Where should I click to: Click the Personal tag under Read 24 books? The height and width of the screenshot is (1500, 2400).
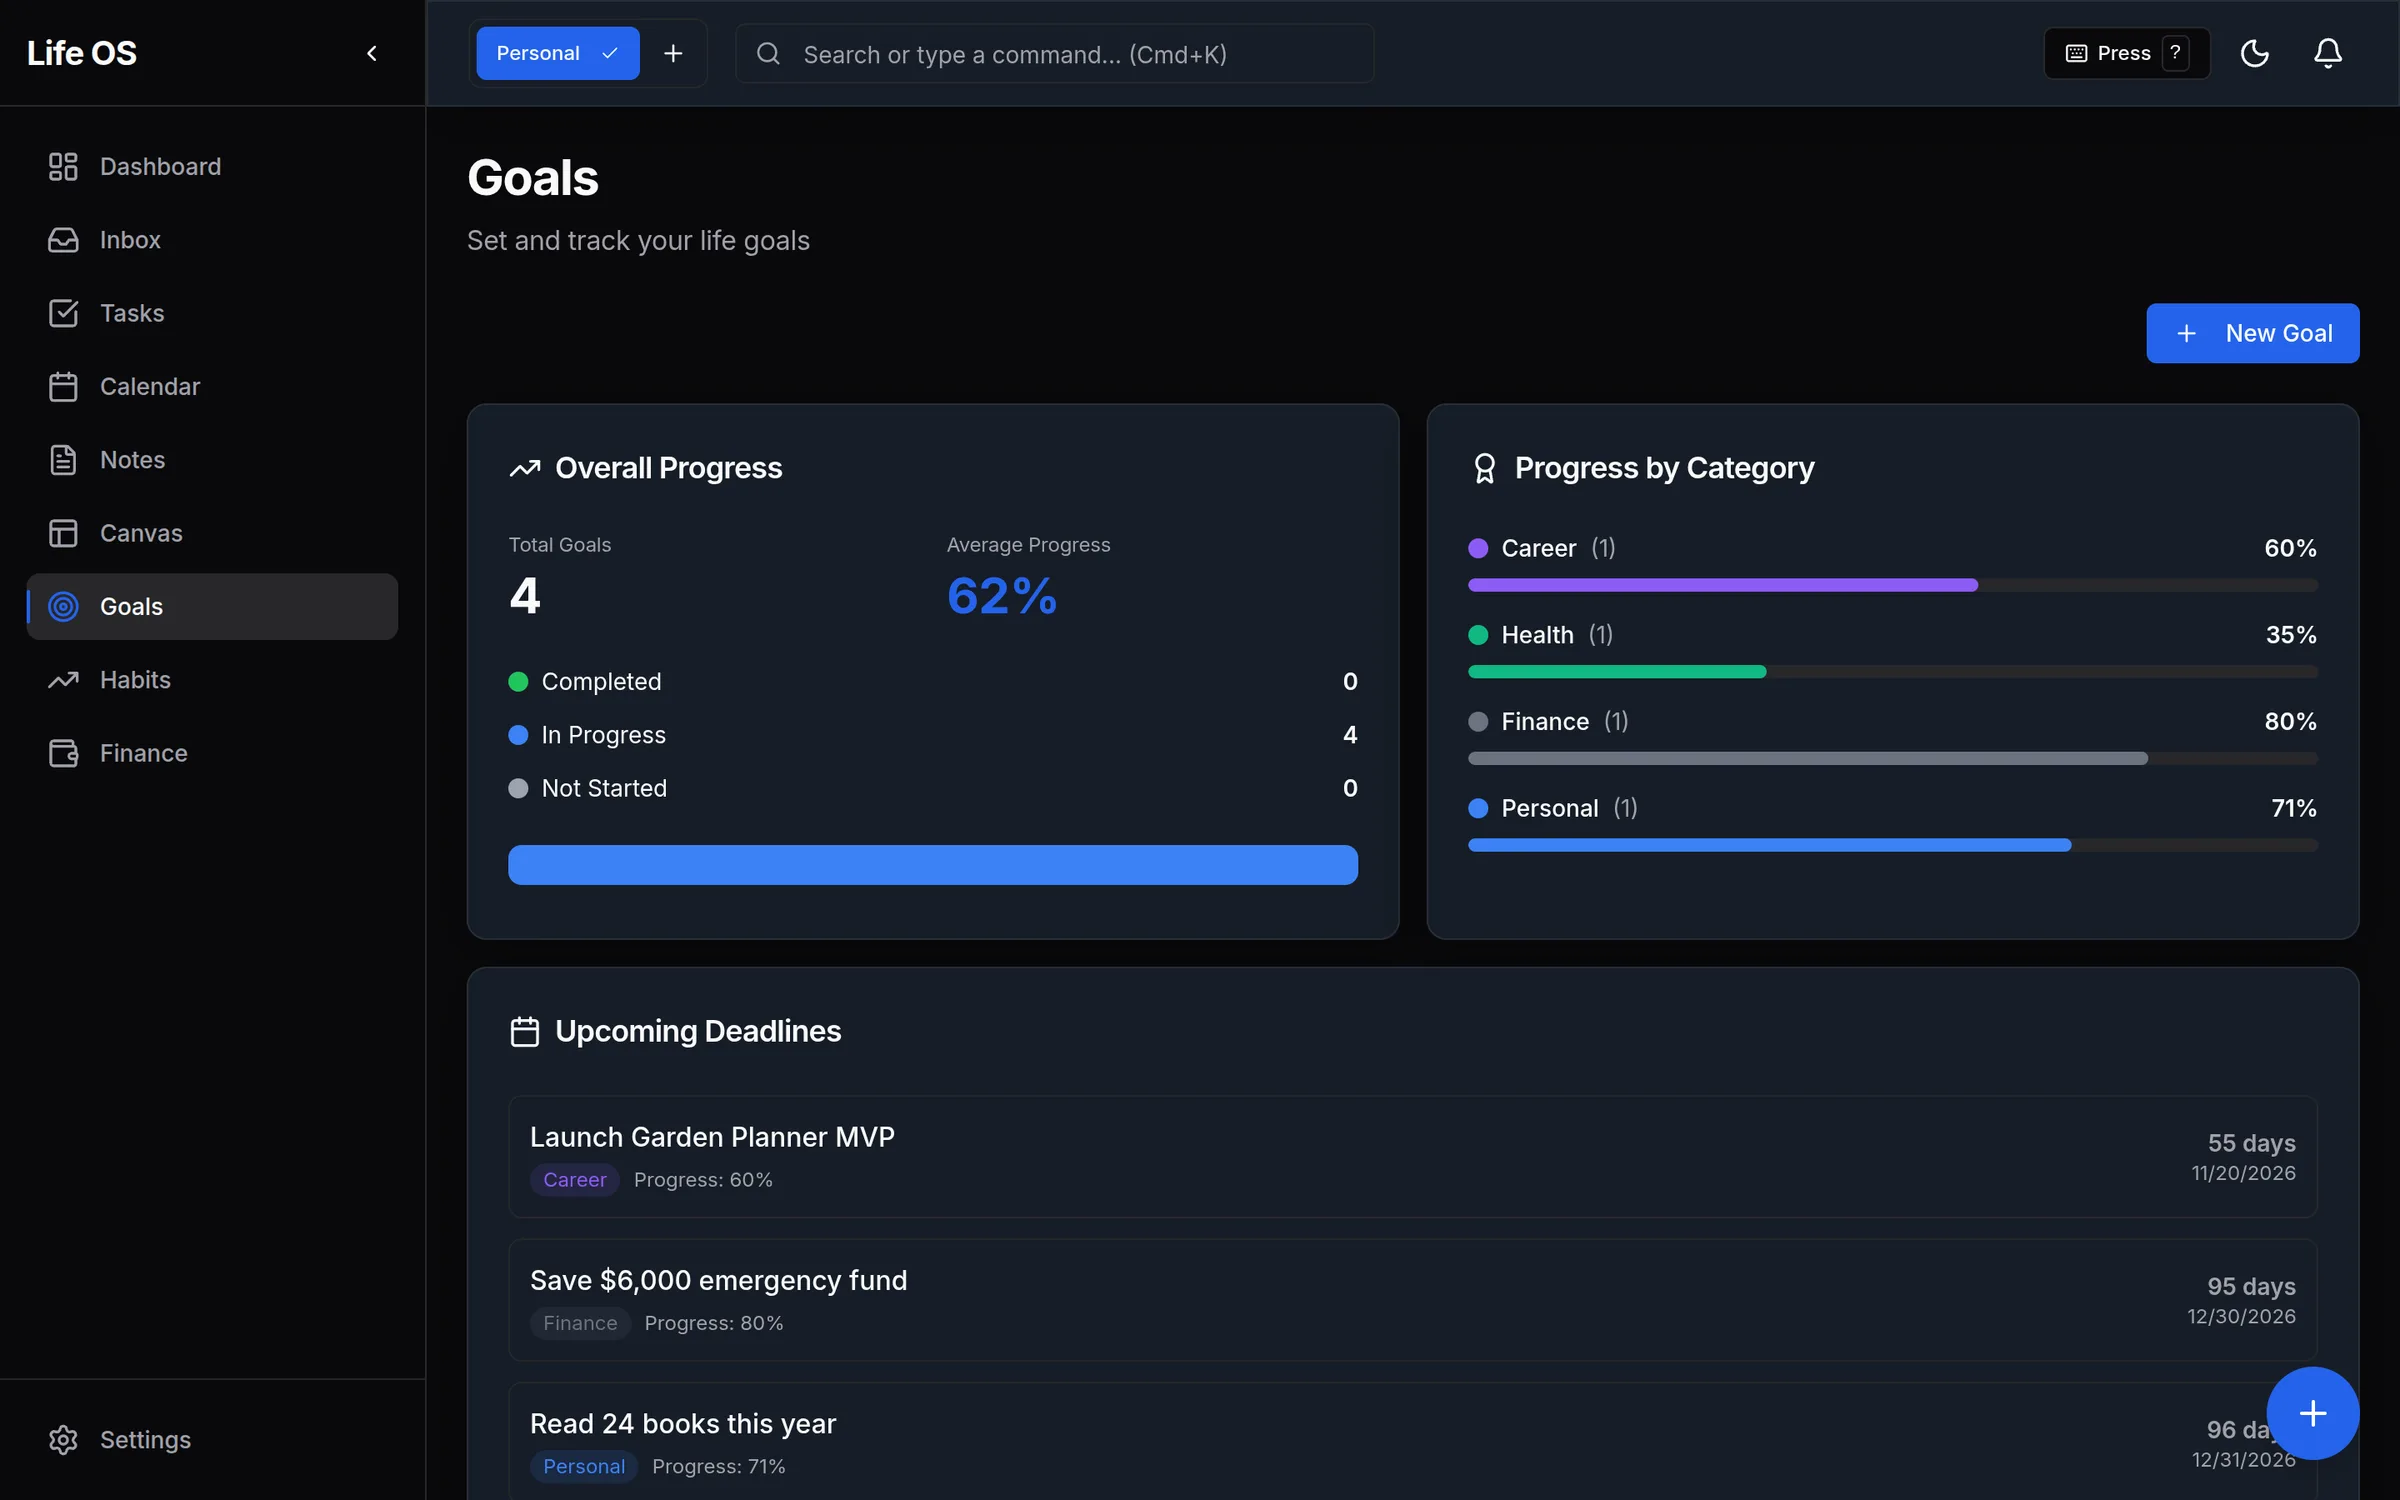(x=583, y=1466)
